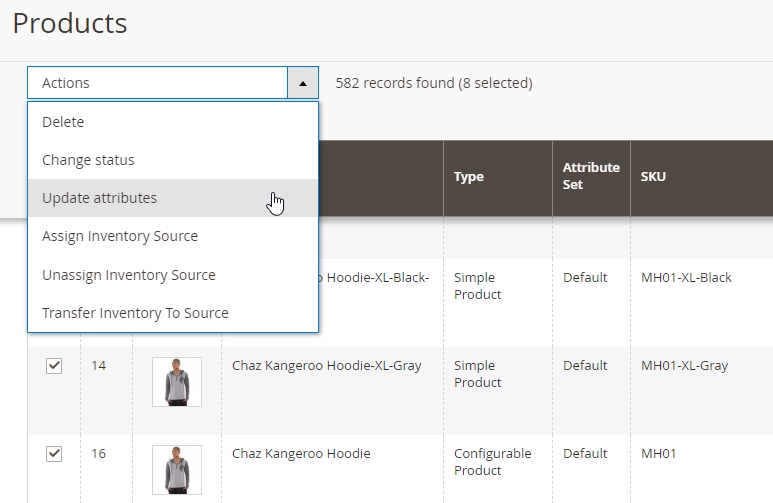This screenshot has width=773, height=503.
Task: Open thumbnail of Chaz Kangeroo Hoodie MH01
Action: point(177,469)
